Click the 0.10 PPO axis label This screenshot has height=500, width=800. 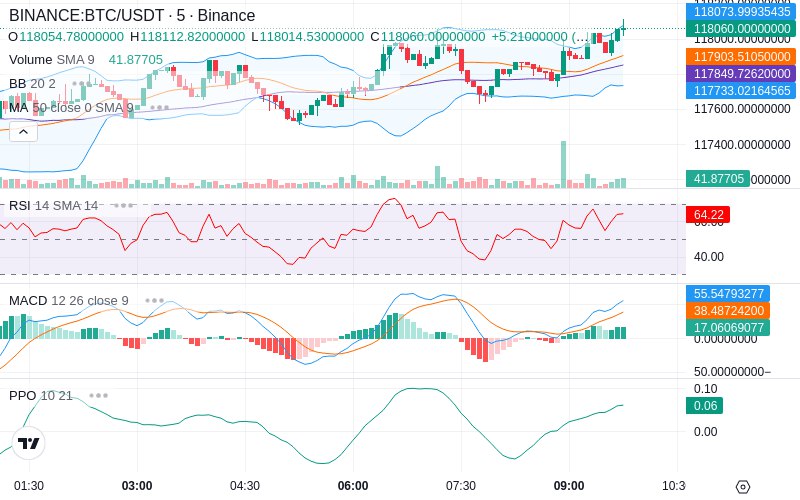tap(706, 389)
